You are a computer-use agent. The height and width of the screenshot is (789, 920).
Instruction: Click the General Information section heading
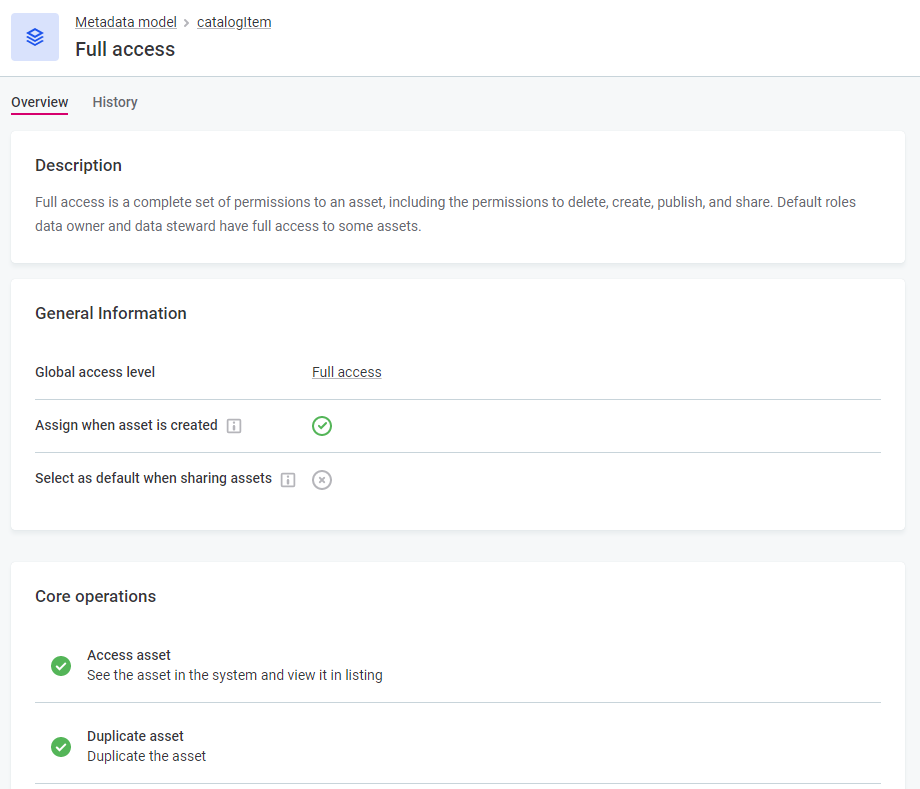[111, 313]
